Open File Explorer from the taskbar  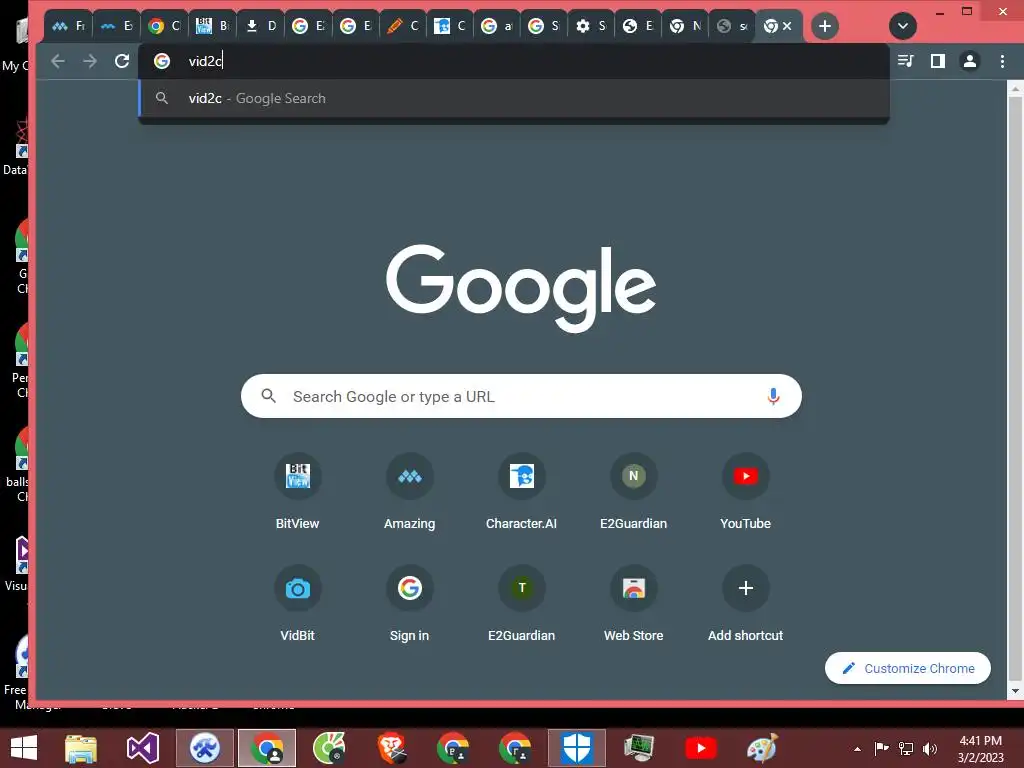coord(81,748)
